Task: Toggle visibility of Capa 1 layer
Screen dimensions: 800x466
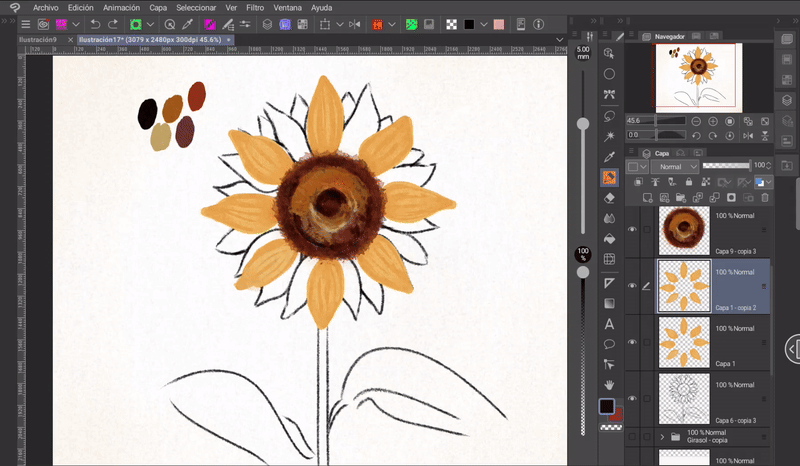Action: tap(631, 340)
